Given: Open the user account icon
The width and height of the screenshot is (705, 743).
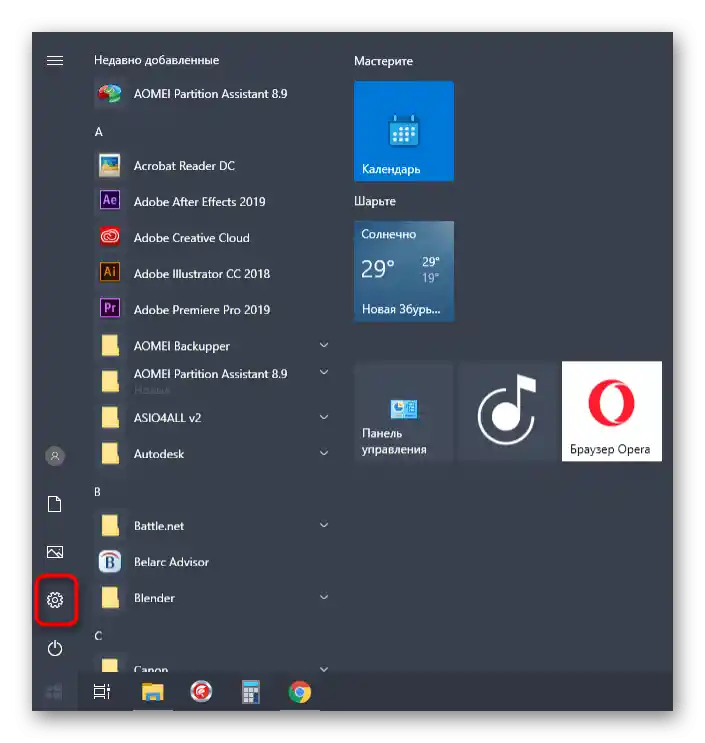Looking at the screenshot, I should (x=55, y=456).
